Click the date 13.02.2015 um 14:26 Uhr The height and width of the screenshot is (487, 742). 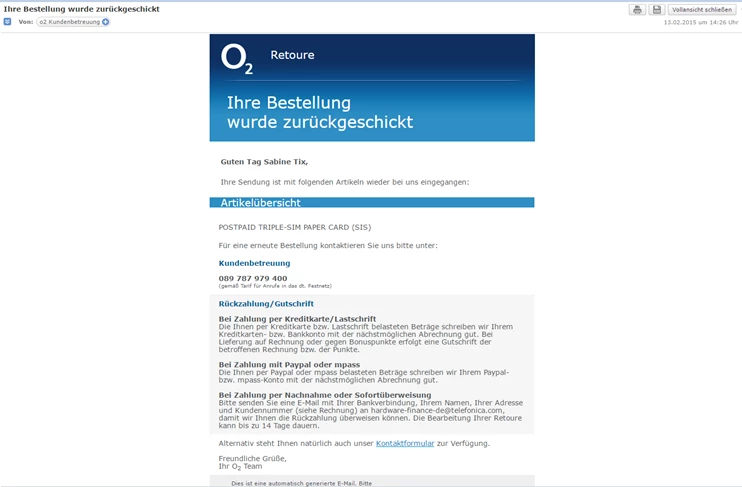point(701,22)
